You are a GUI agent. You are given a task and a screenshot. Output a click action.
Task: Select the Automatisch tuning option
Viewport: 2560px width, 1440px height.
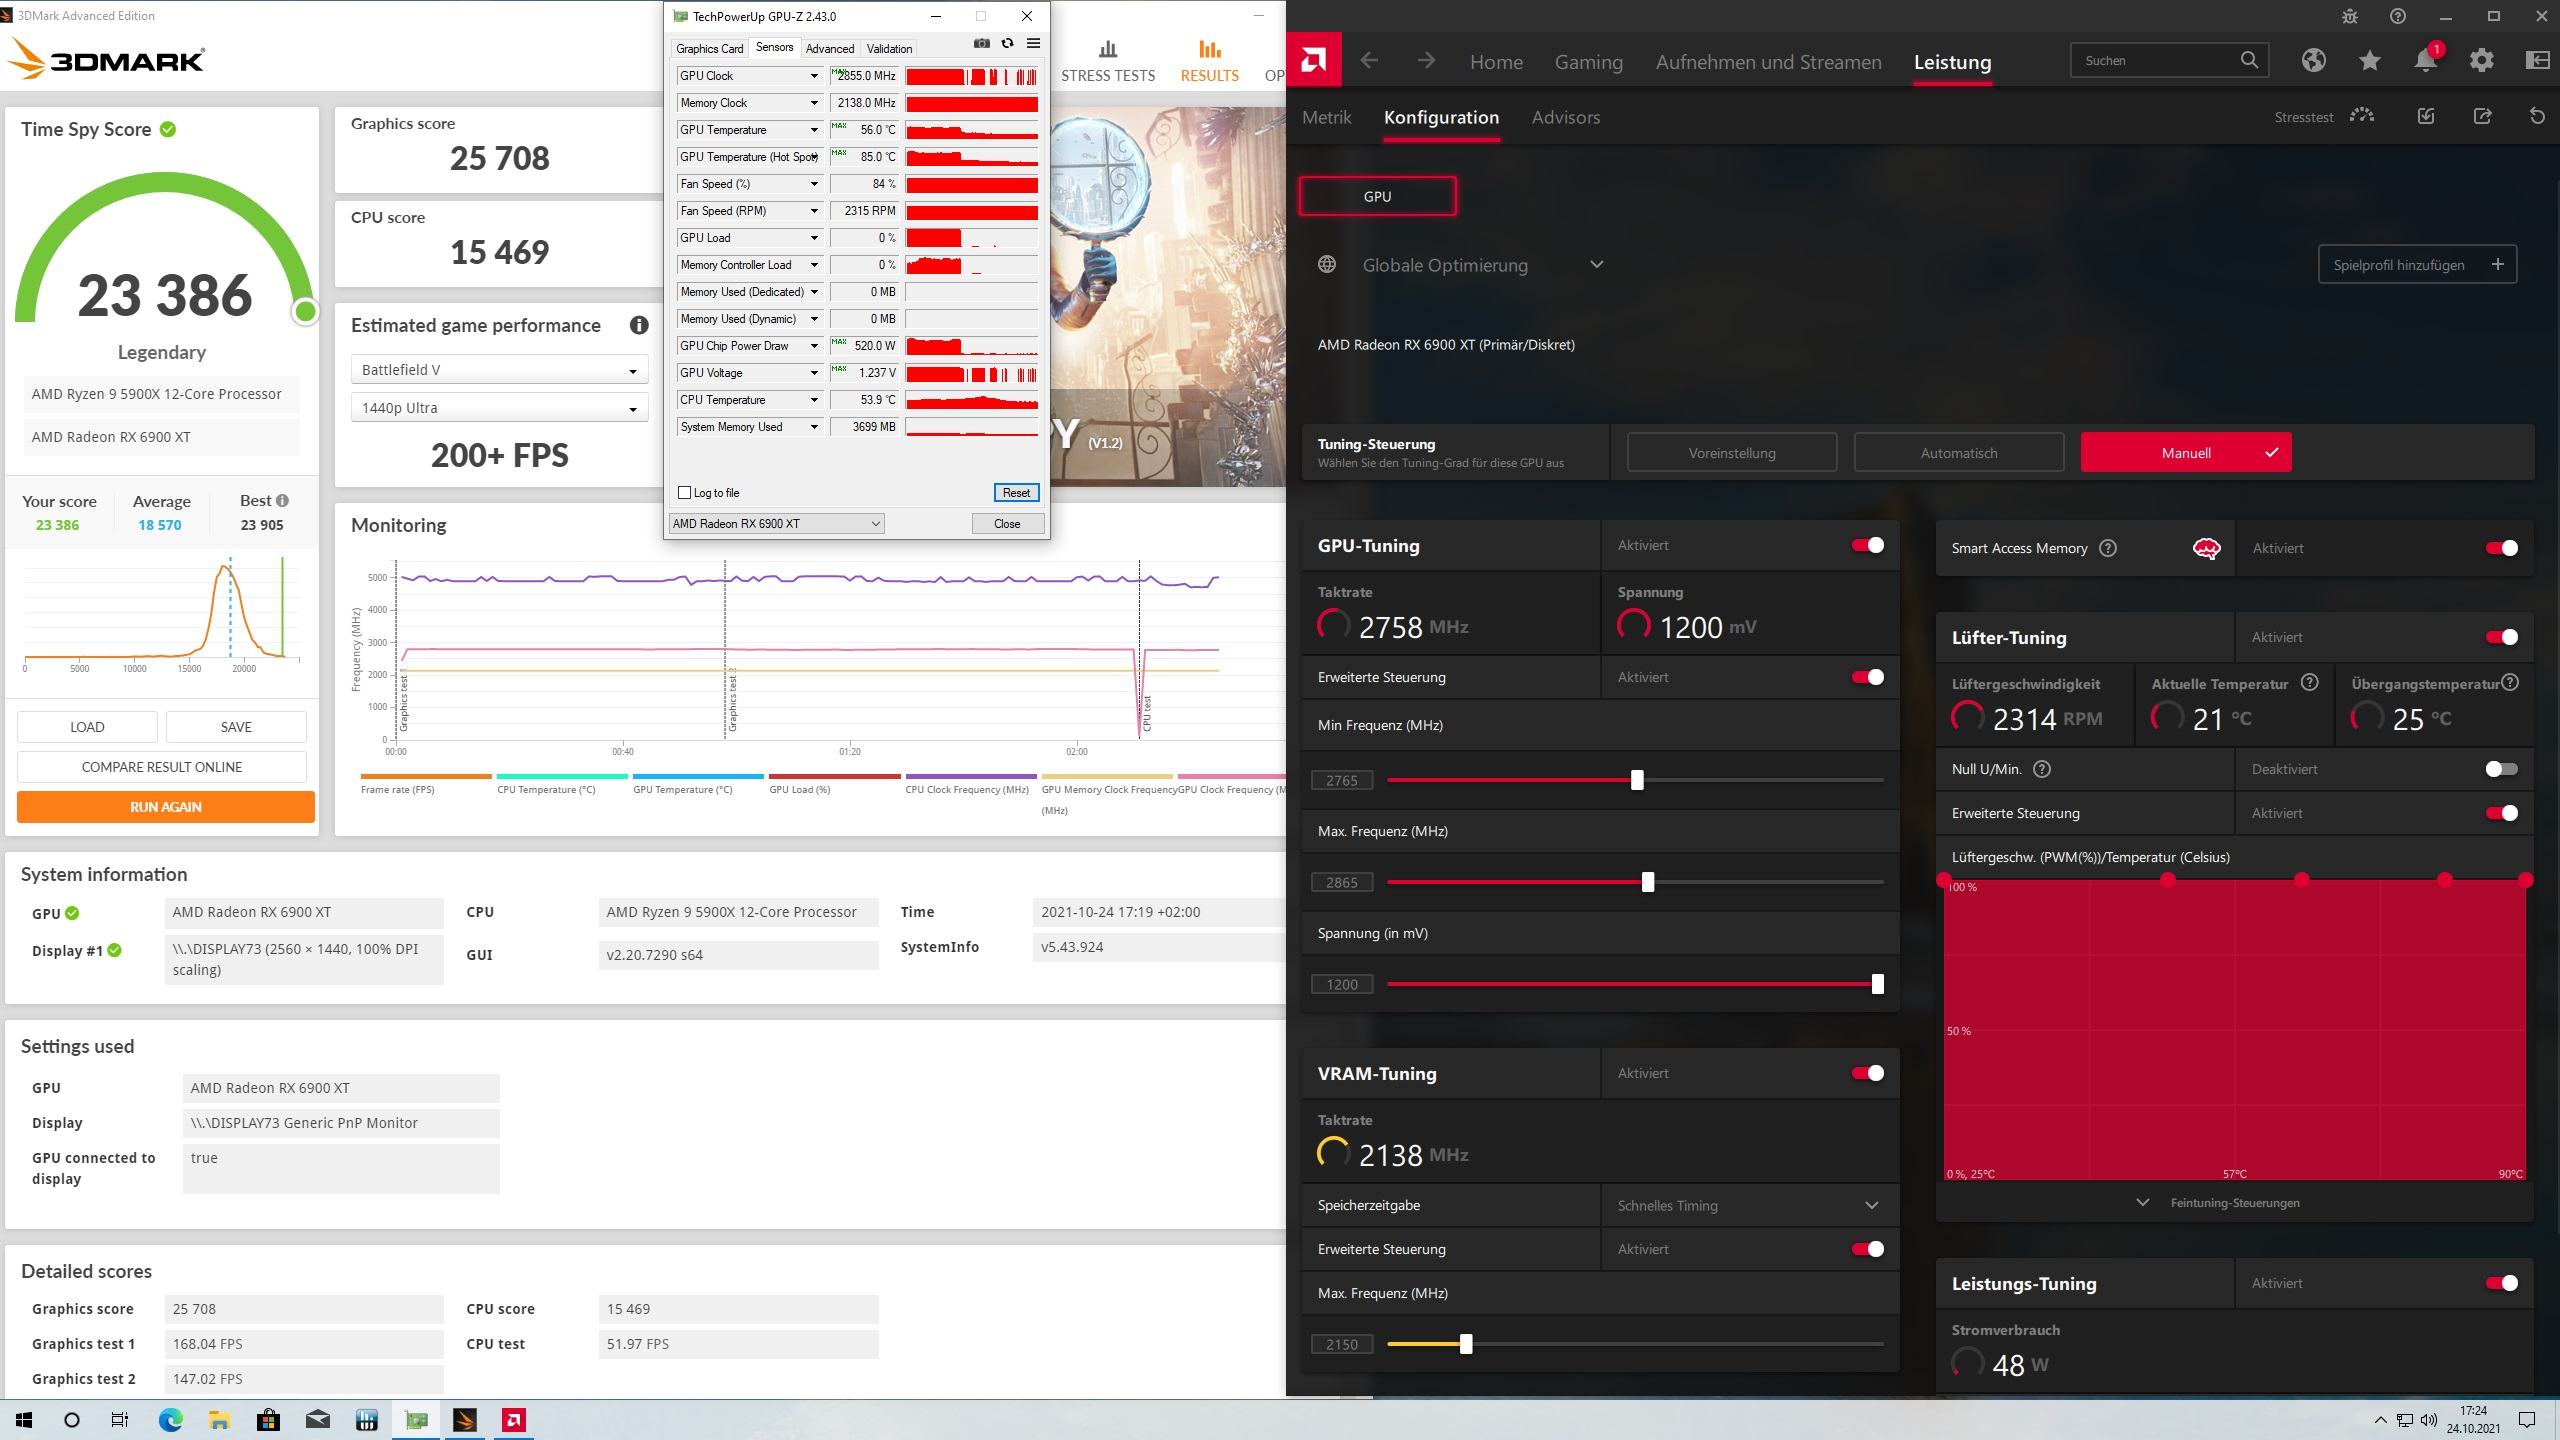1959,453
